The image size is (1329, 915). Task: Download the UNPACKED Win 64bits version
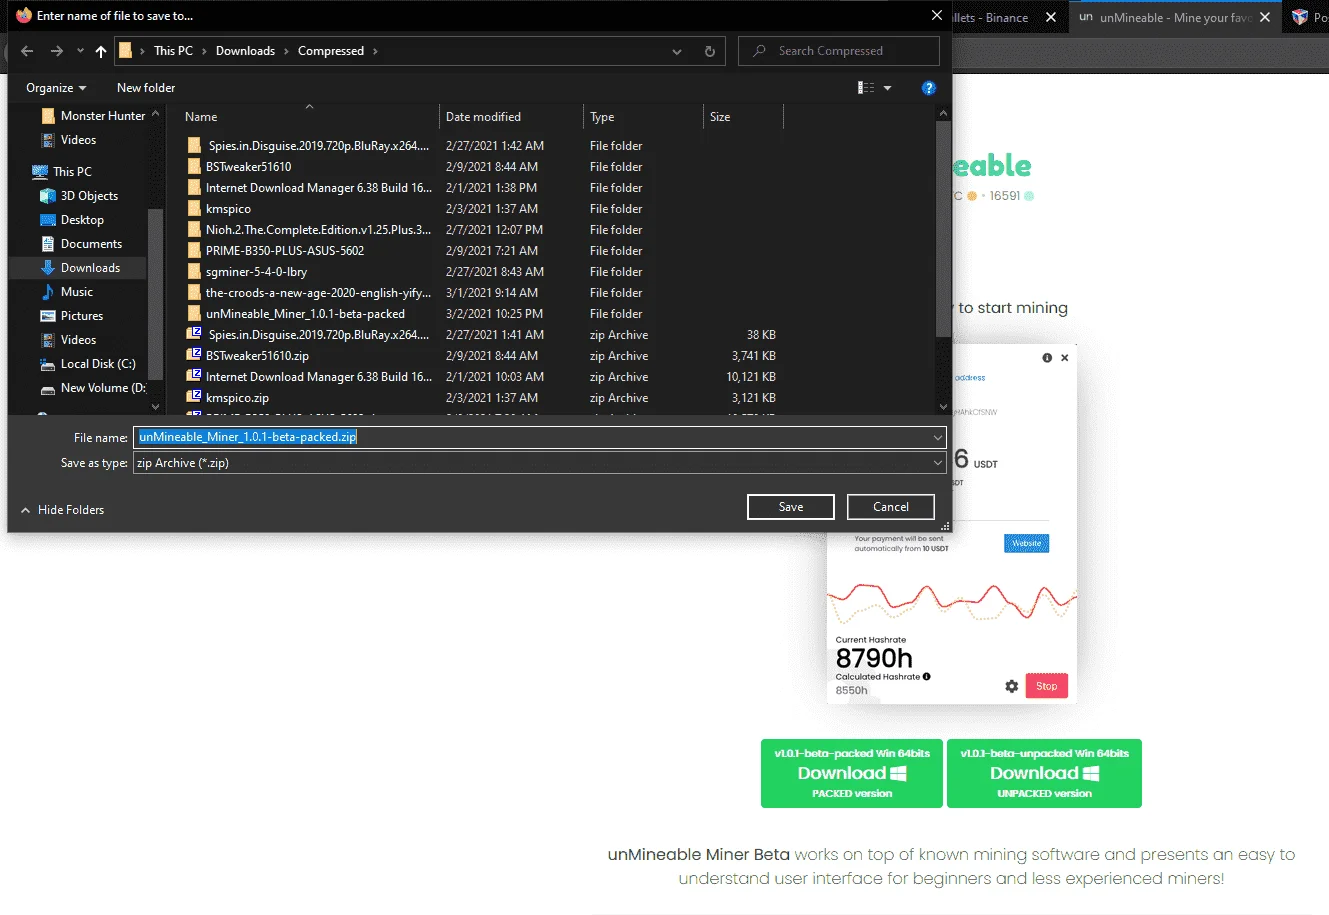coord(1044,773)
